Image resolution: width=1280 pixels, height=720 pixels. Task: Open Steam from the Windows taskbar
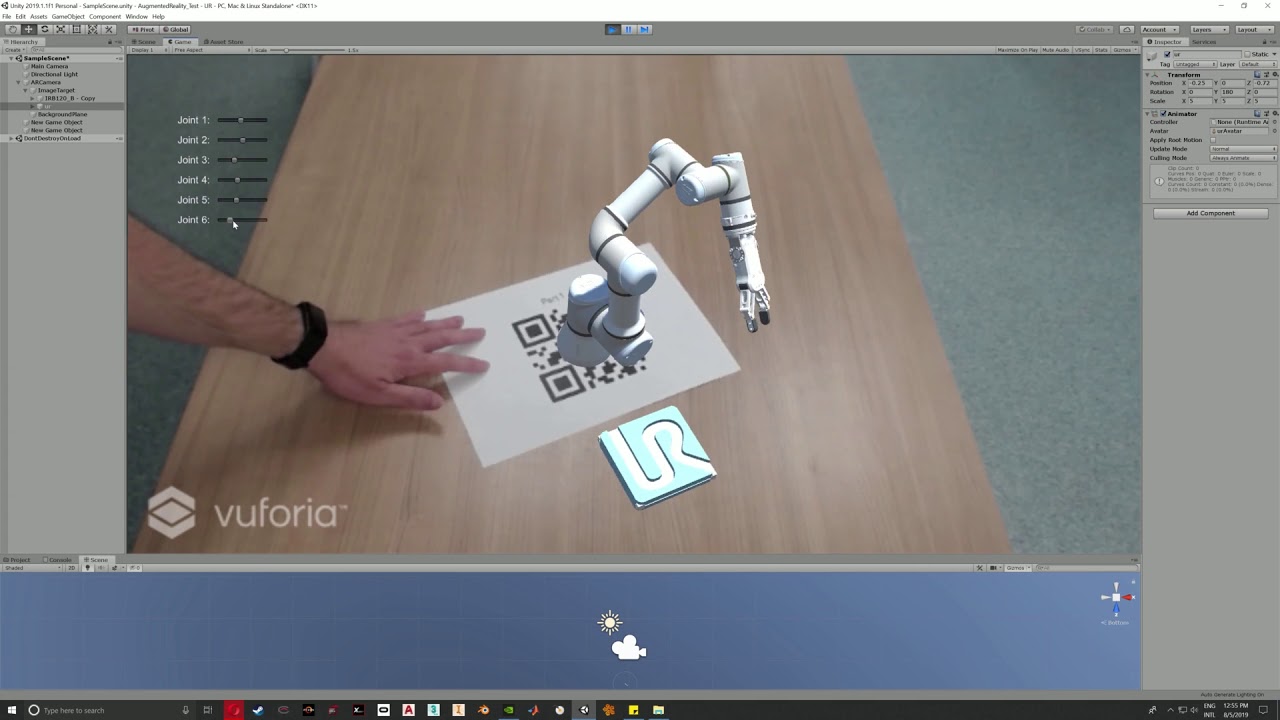pyautogui.click(x=258, y=710)
